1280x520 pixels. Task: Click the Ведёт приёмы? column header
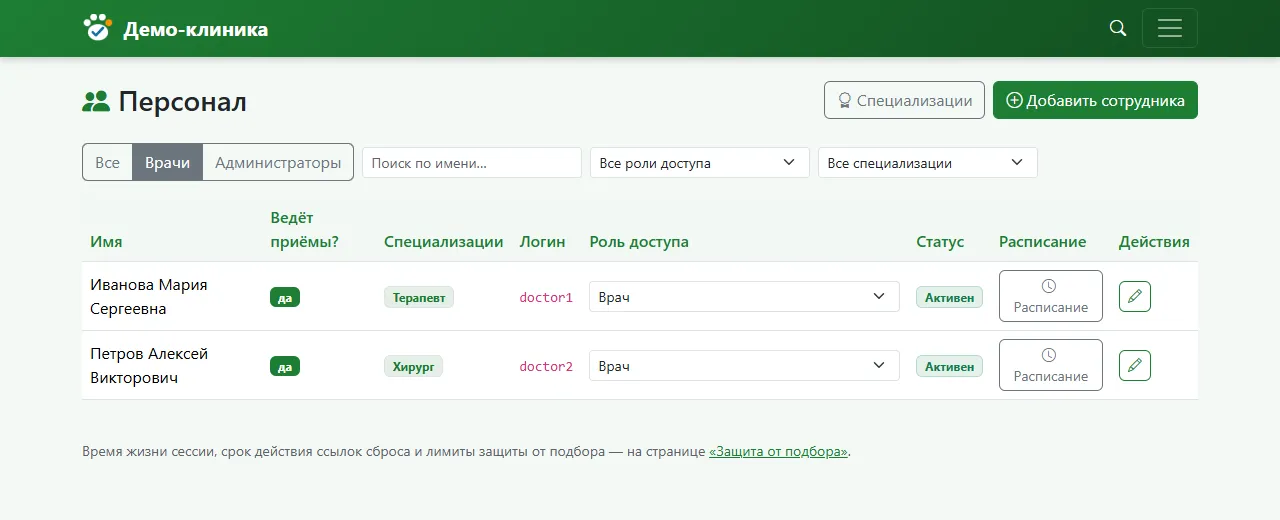[305, 229]
